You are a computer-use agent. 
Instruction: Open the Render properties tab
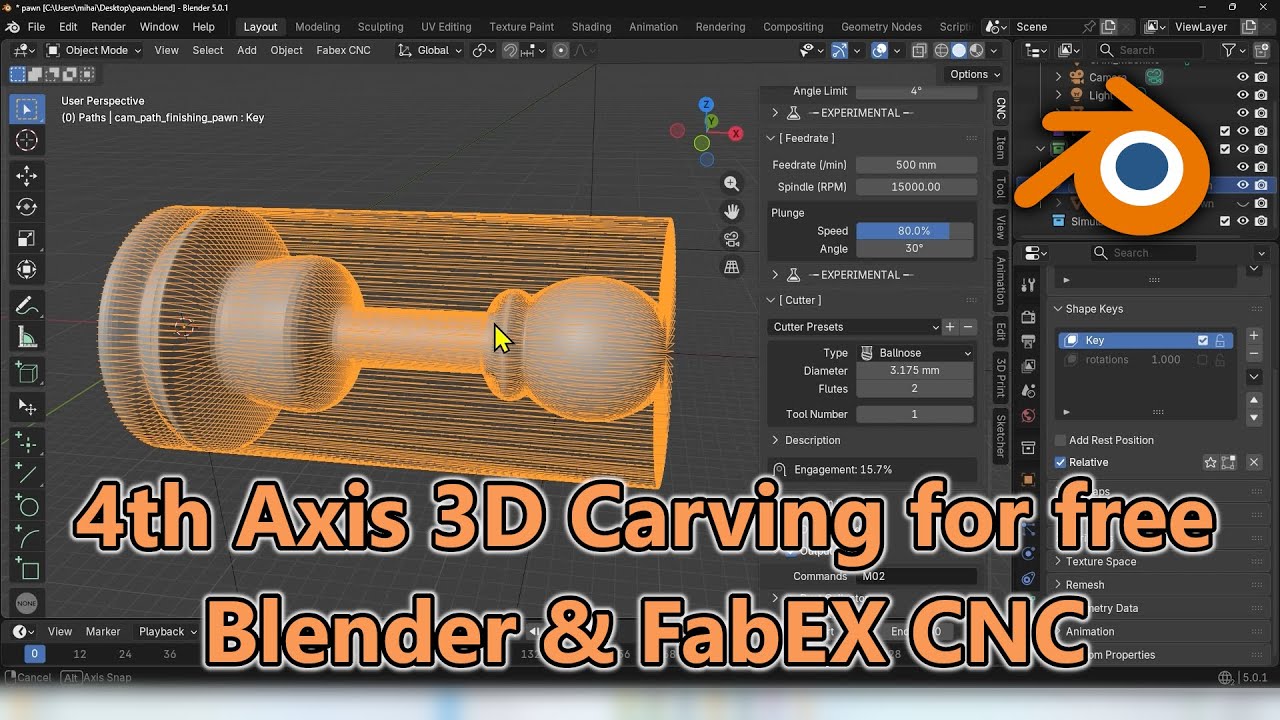click(x=1028, y=317)
